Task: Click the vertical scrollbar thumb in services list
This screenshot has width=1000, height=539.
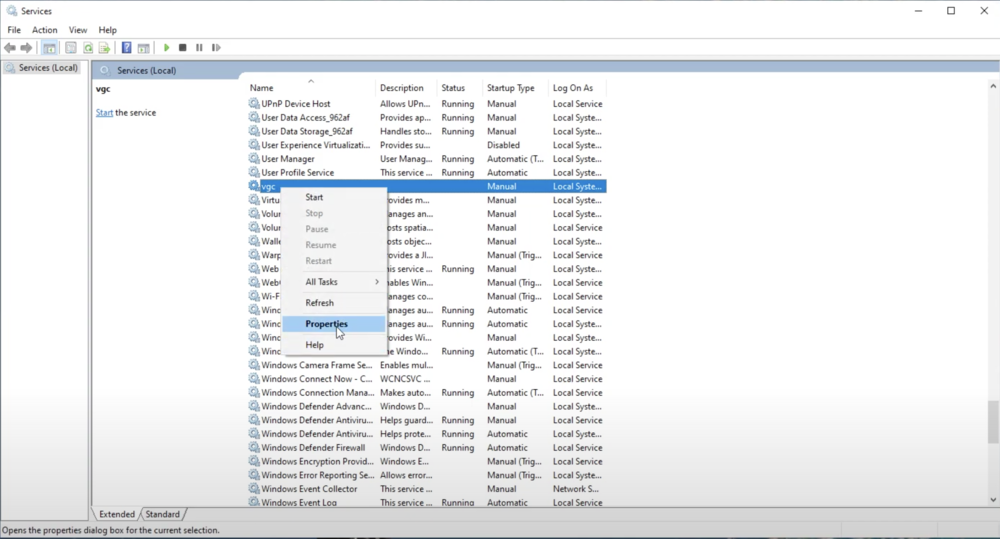Action: pos(992,421)
